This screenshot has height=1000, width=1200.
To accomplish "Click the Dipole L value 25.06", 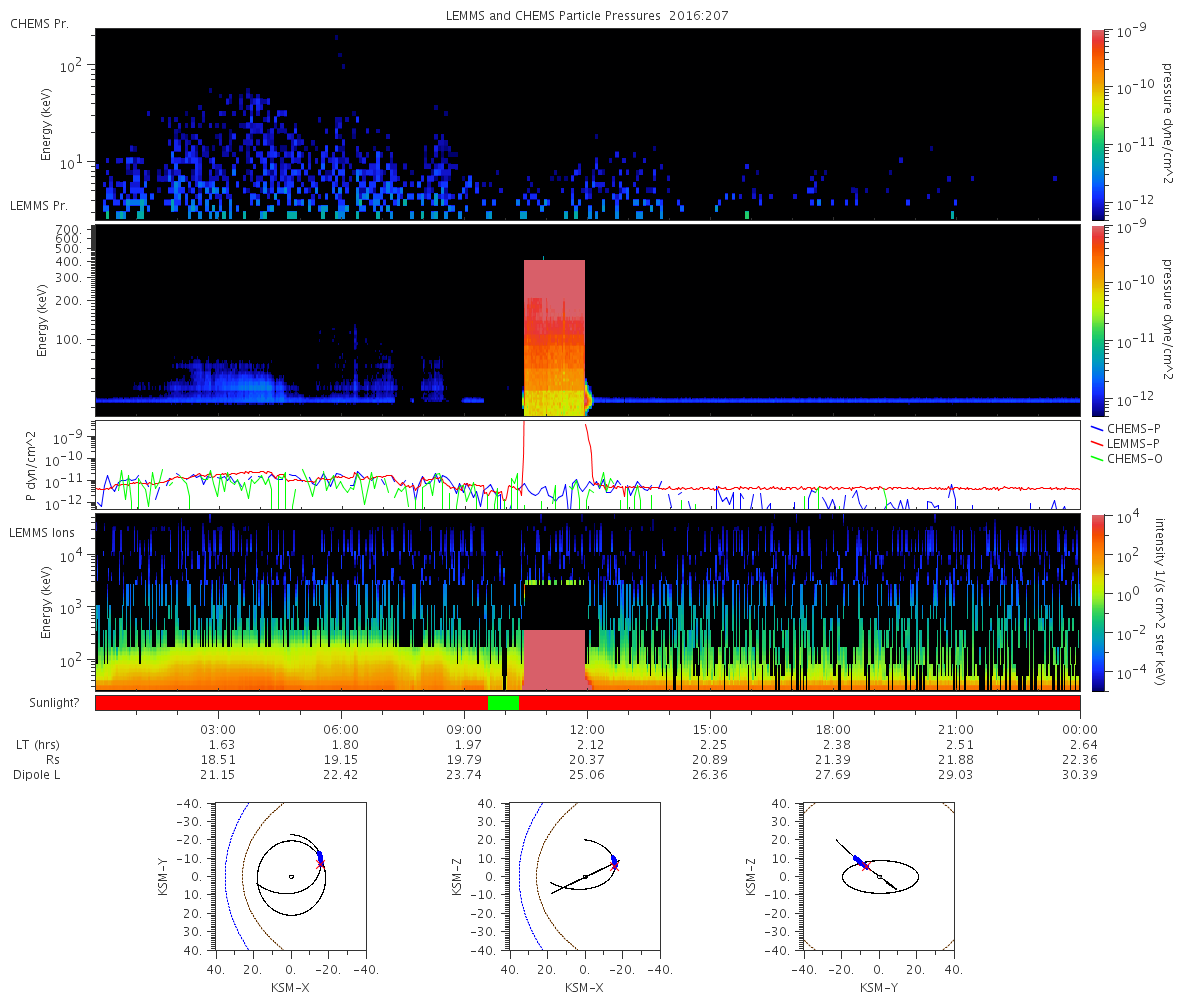I will (x=587, y=775).
